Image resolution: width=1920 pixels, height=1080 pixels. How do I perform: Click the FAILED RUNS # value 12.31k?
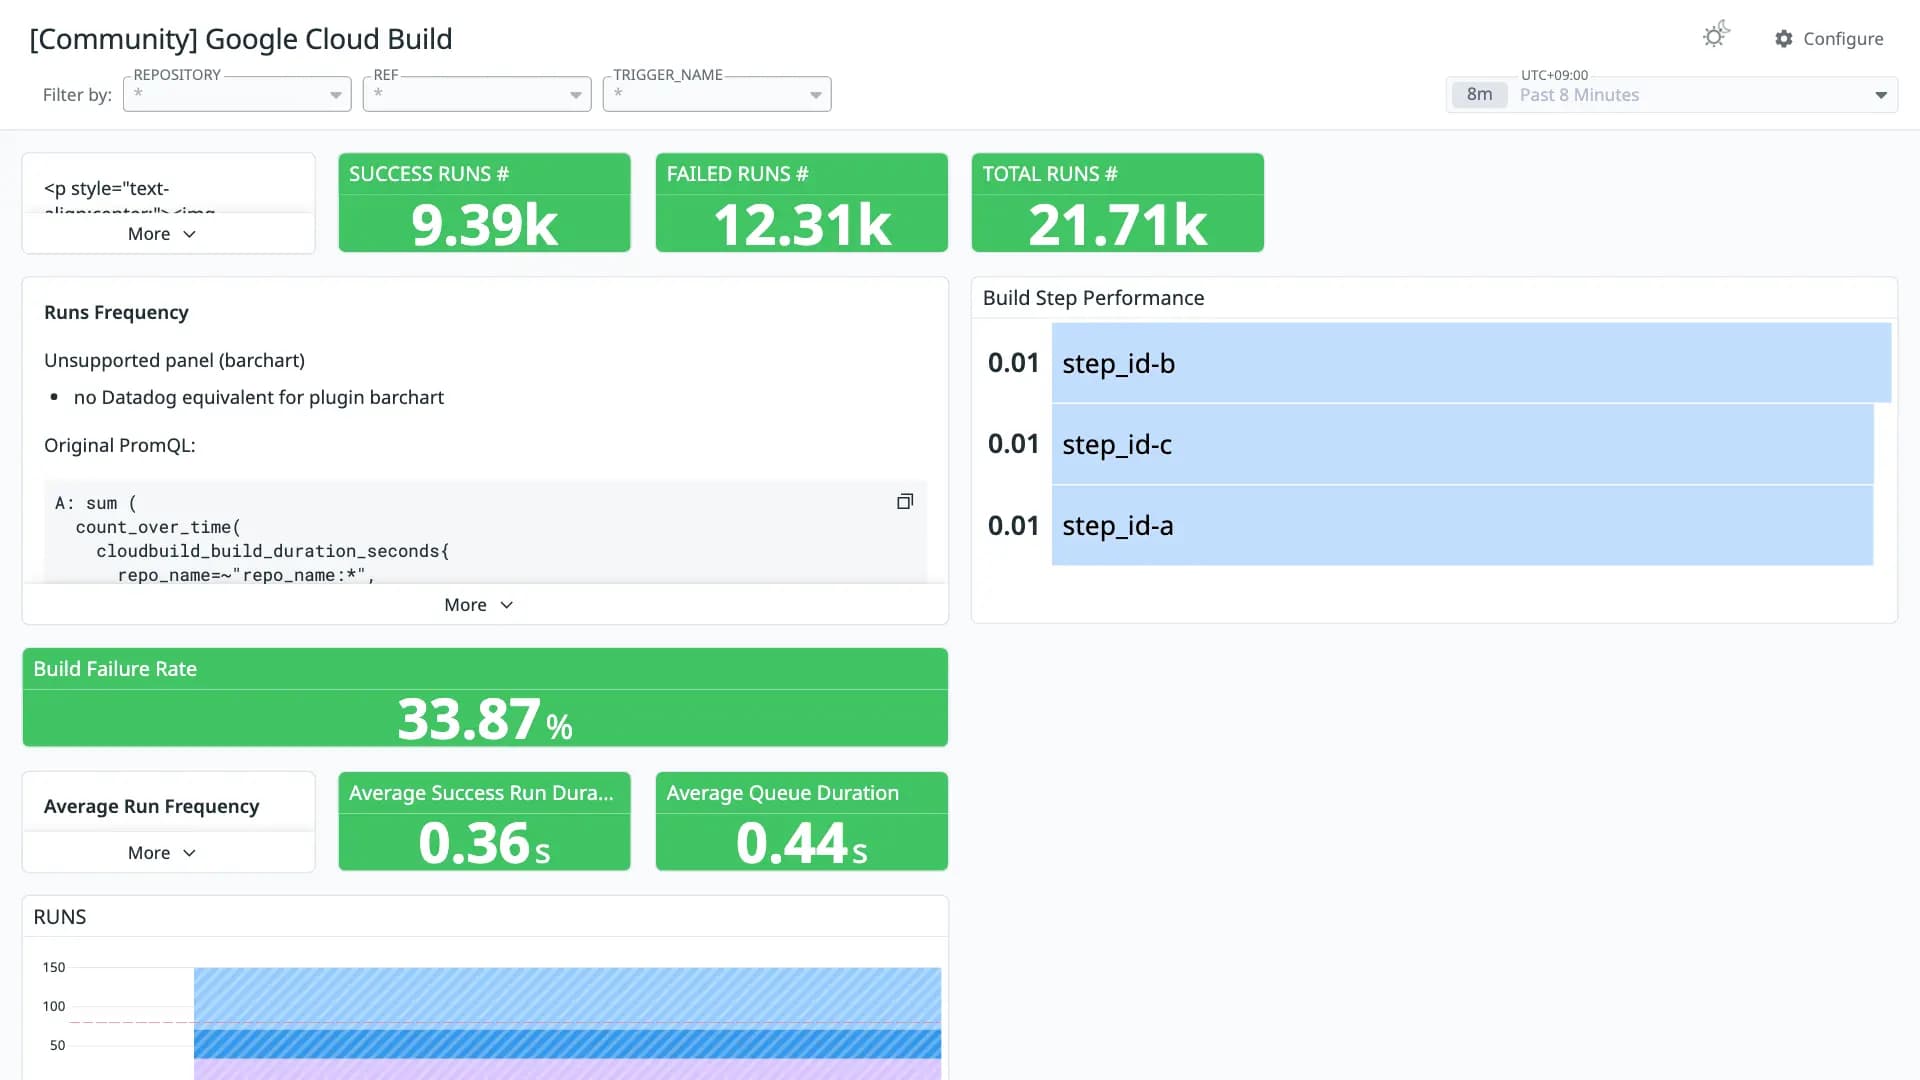(802, 225)
